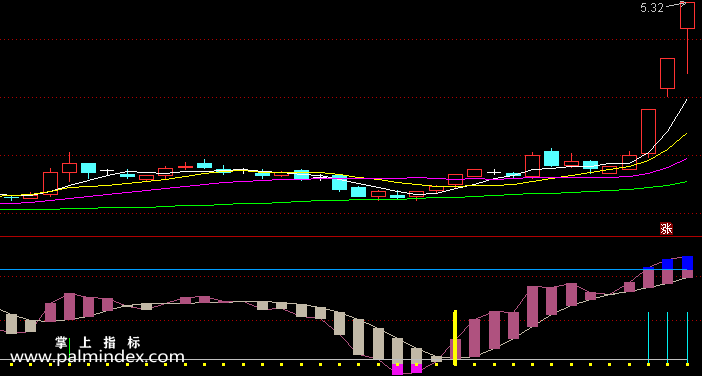Select the large cyan candlestick near right side

[552, 158]
